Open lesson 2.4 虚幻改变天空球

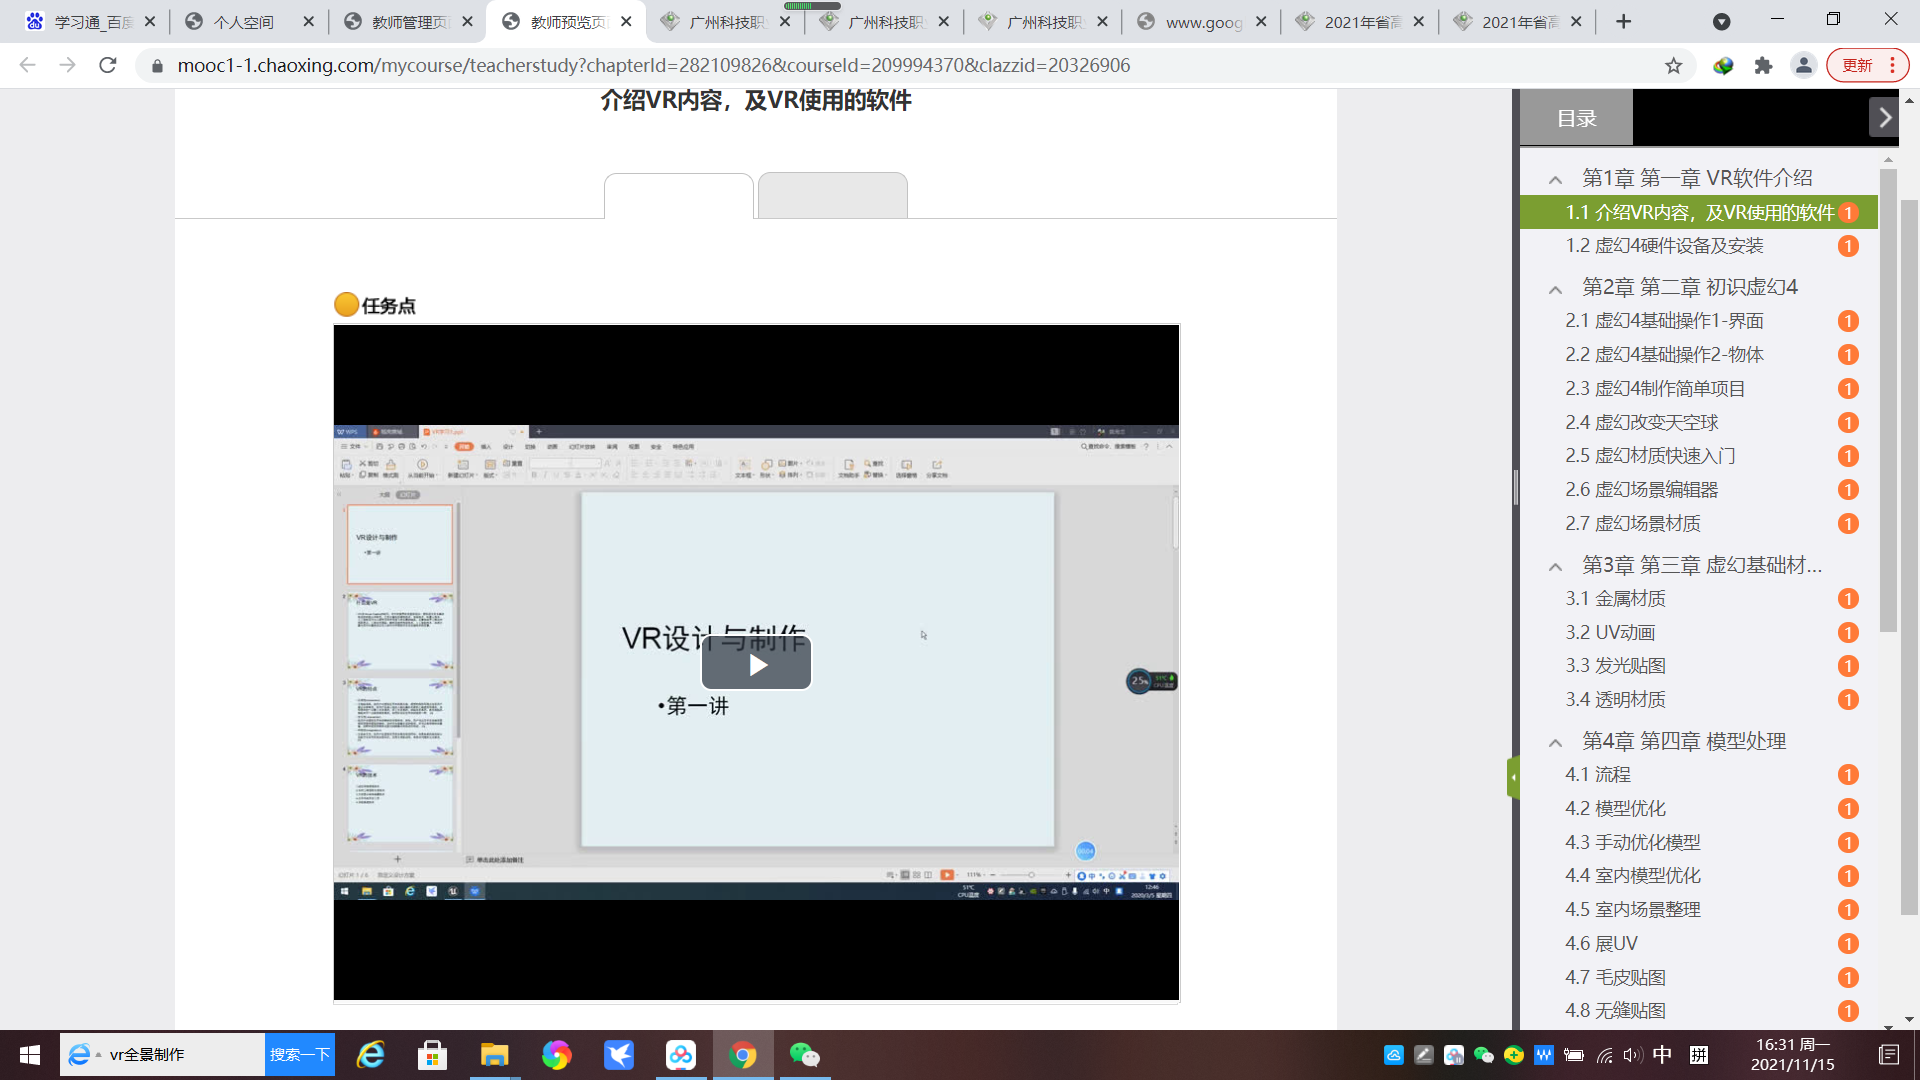pos(1641,422)
